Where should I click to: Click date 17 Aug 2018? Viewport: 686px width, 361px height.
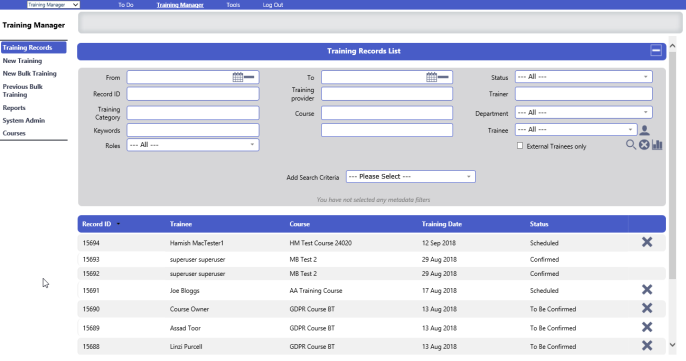(x=439, y=291)
